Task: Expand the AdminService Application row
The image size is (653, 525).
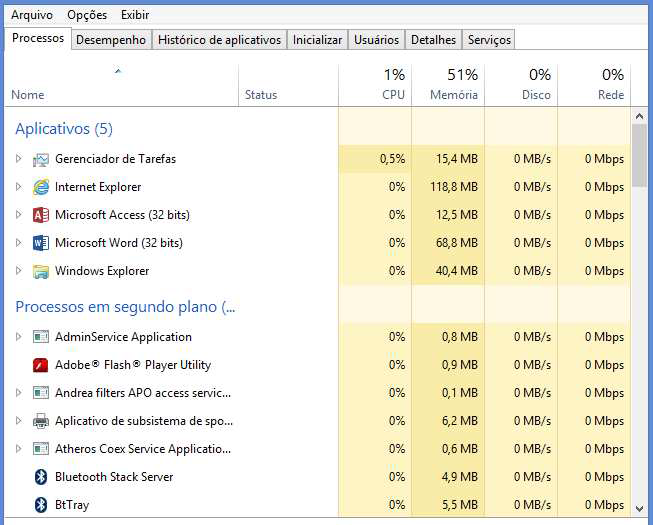Action: pos(18,336)
